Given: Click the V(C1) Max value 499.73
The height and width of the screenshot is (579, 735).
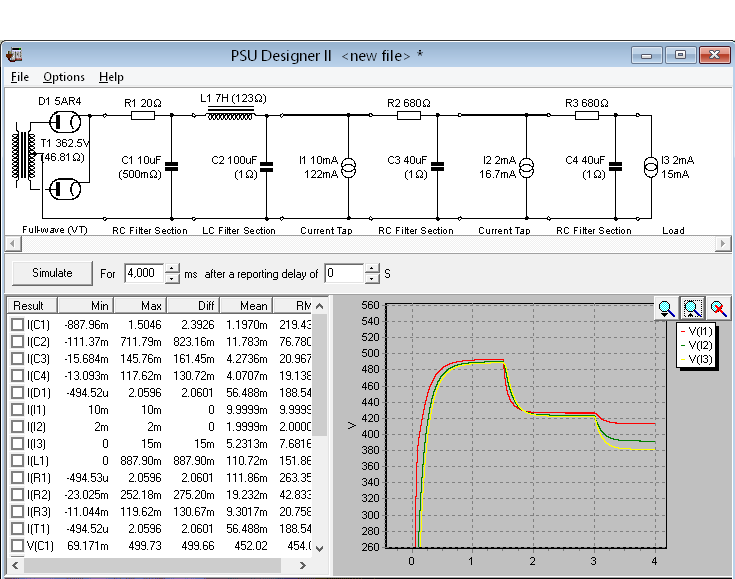Looking at the screenshot, I should pyautogui.click(x=144, y=546).
